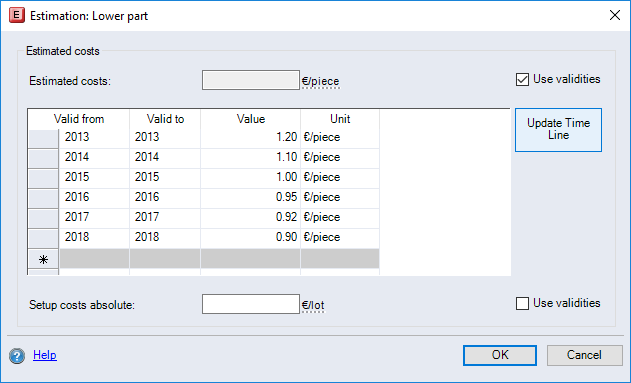Click the Unit cell in the 2018 row

pos(340,239)
